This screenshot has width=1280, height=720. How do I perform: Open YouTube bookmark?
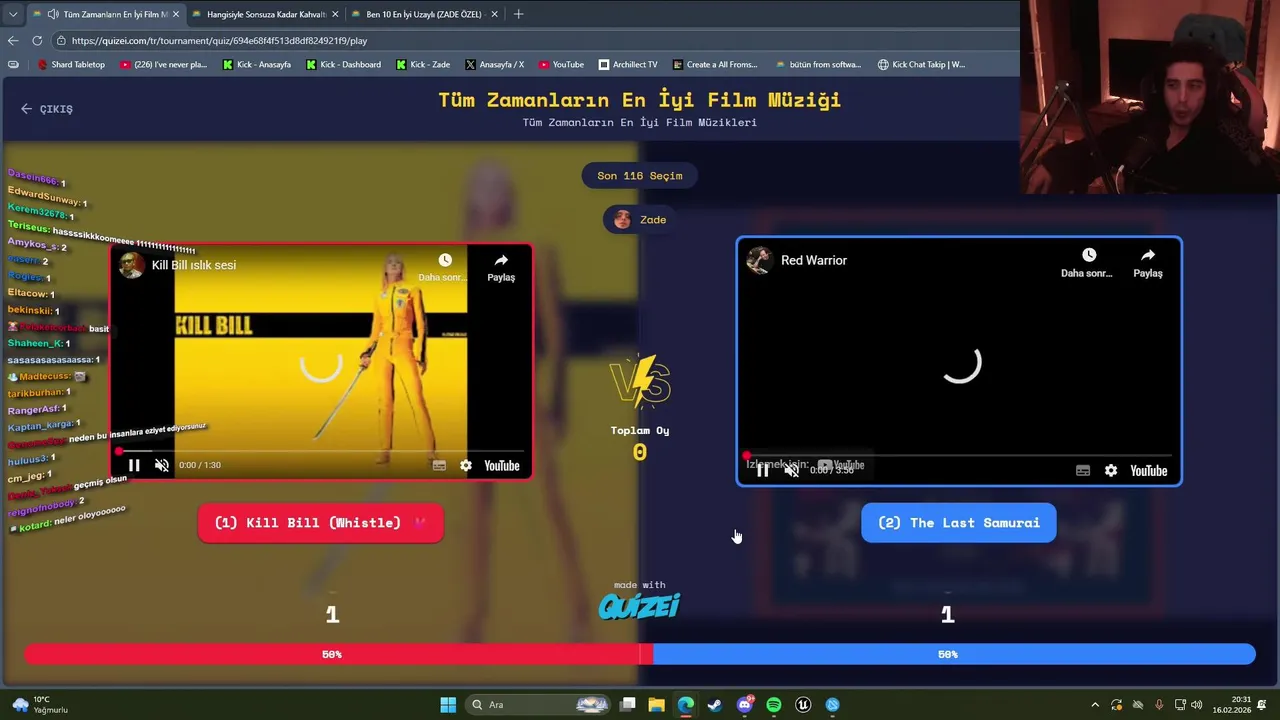561,64
